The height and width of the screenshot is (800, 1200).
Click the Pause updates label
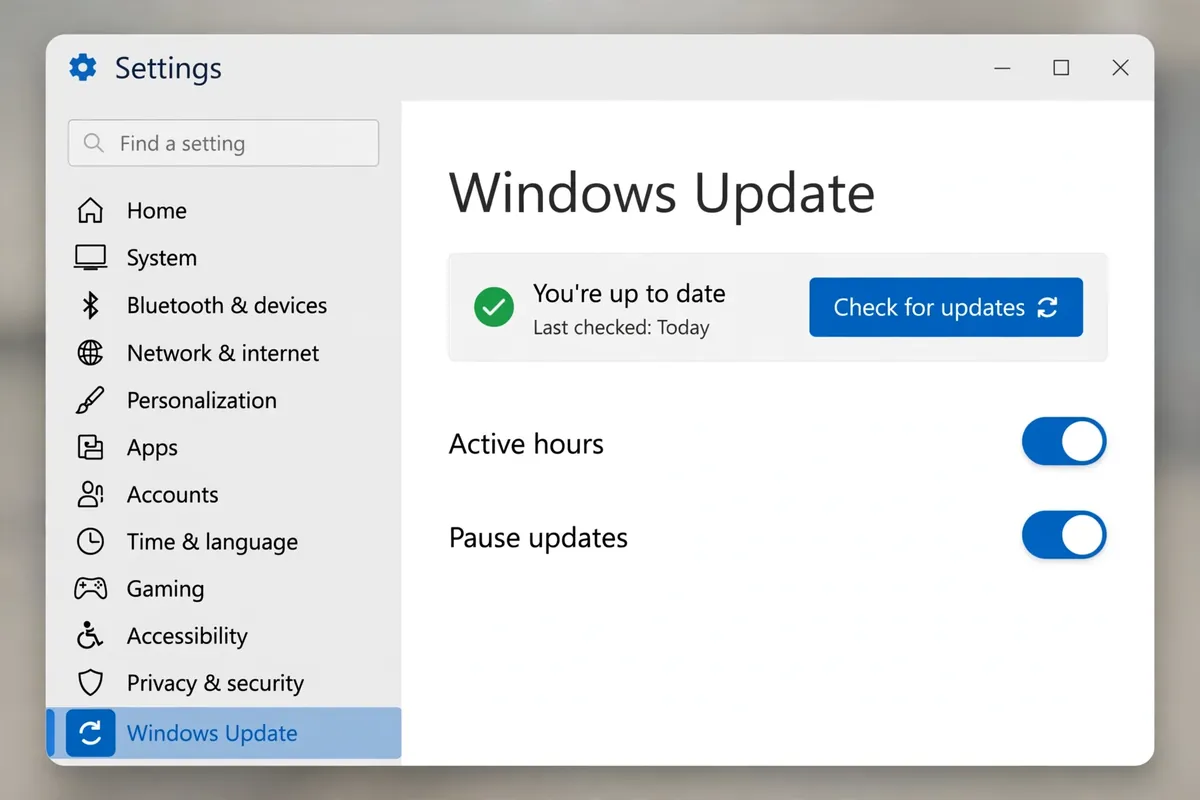pyautogui.click(x=538, y=538)
